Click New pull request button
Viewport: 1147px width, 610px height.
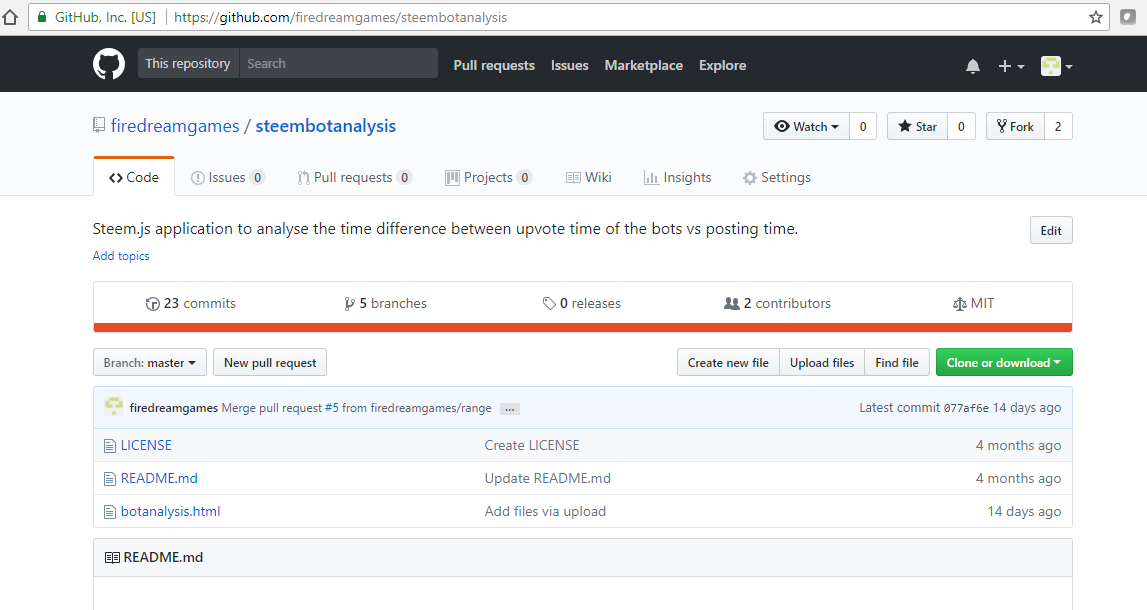click(270, 363)
